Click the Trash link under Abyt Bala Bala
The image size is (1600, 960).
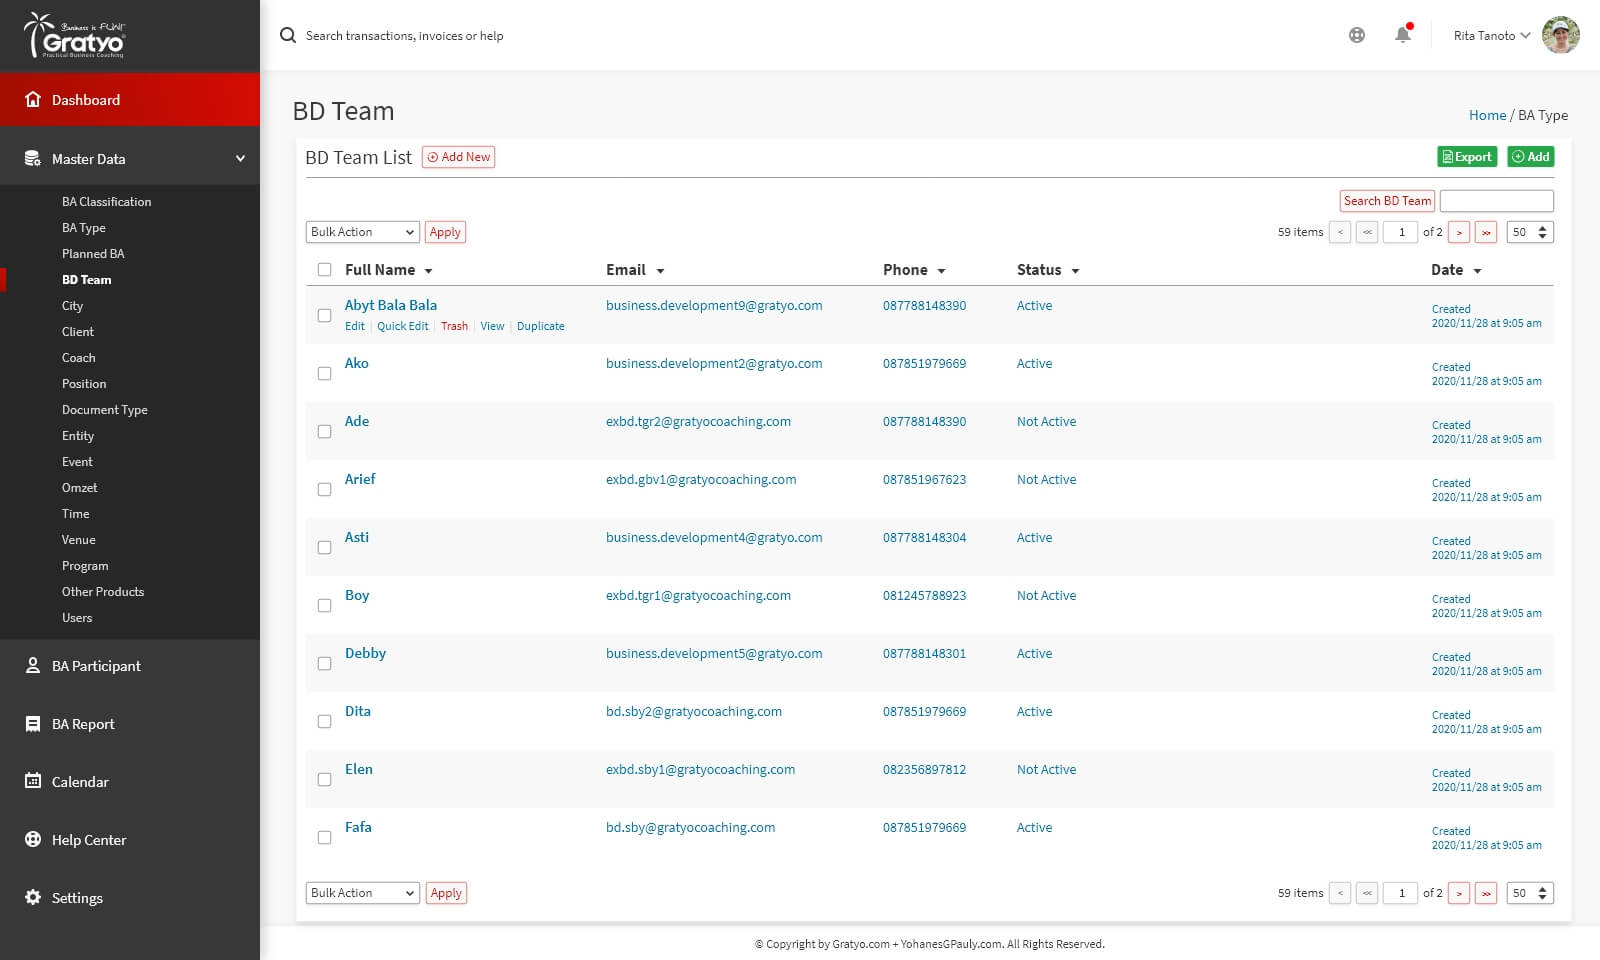point(454,326)
